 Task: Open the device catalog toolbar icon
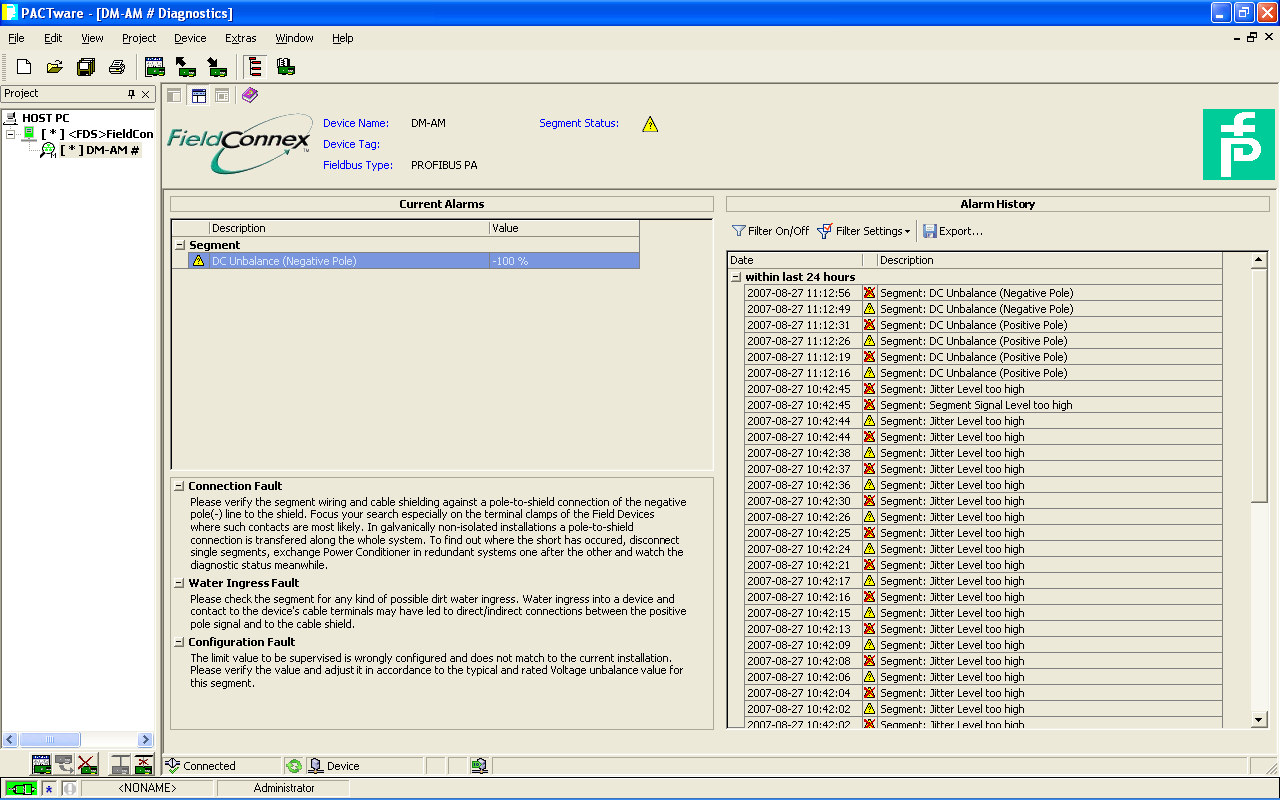154,67
